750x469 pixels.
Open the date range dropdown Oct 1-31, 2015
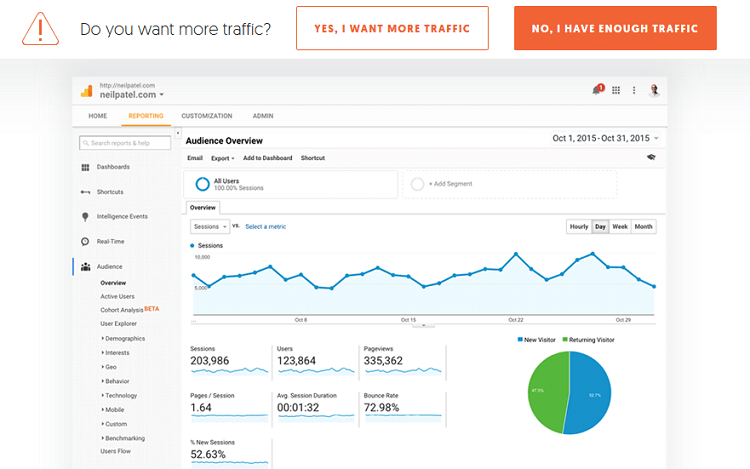(x=606, y=138)
